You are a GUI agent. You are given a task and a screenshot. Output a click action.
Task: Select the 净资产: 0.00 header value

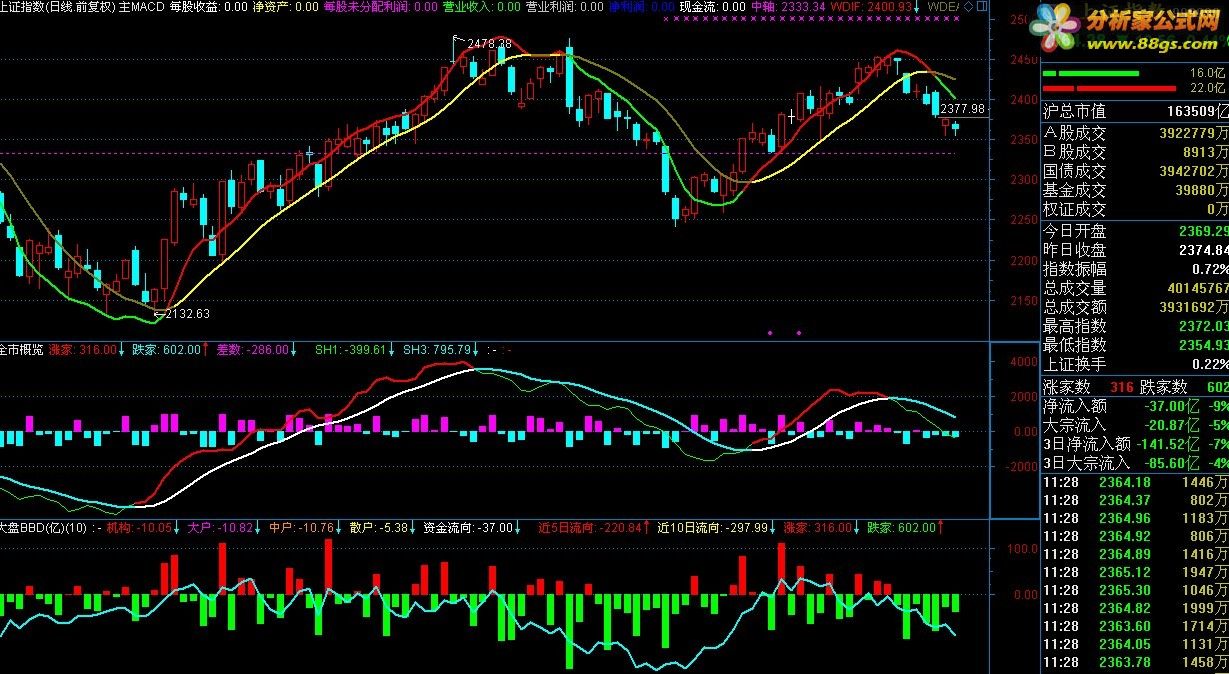pos(285,7)
